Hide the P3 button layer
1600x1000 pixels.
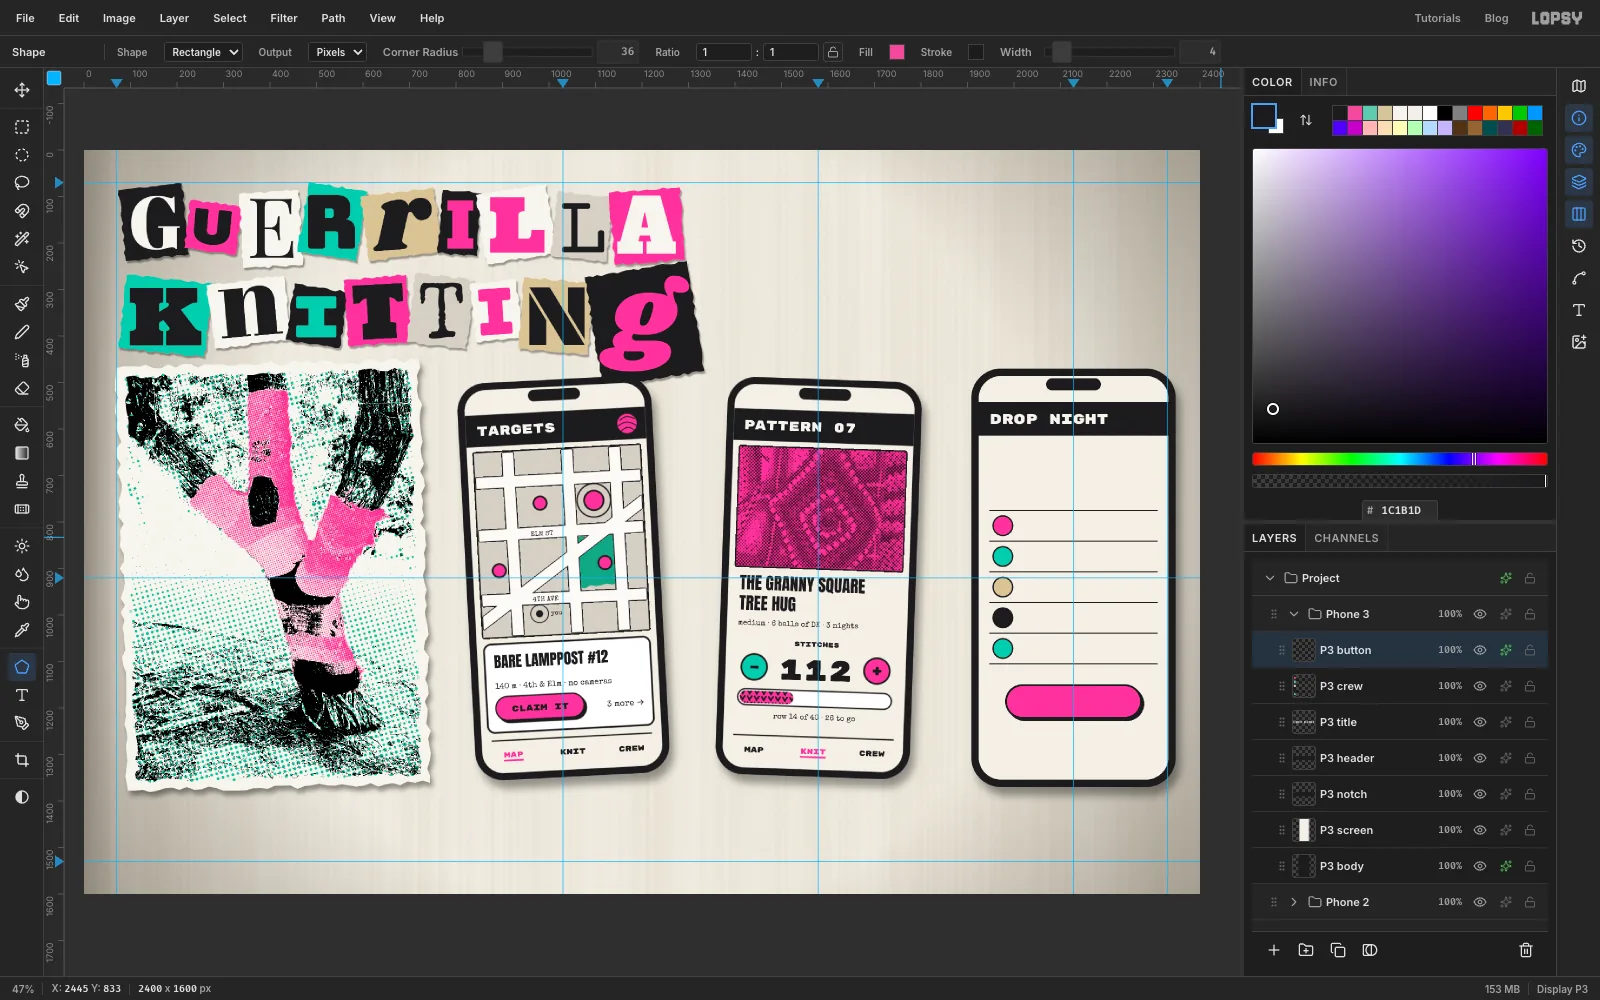[x=1480, y=650]
